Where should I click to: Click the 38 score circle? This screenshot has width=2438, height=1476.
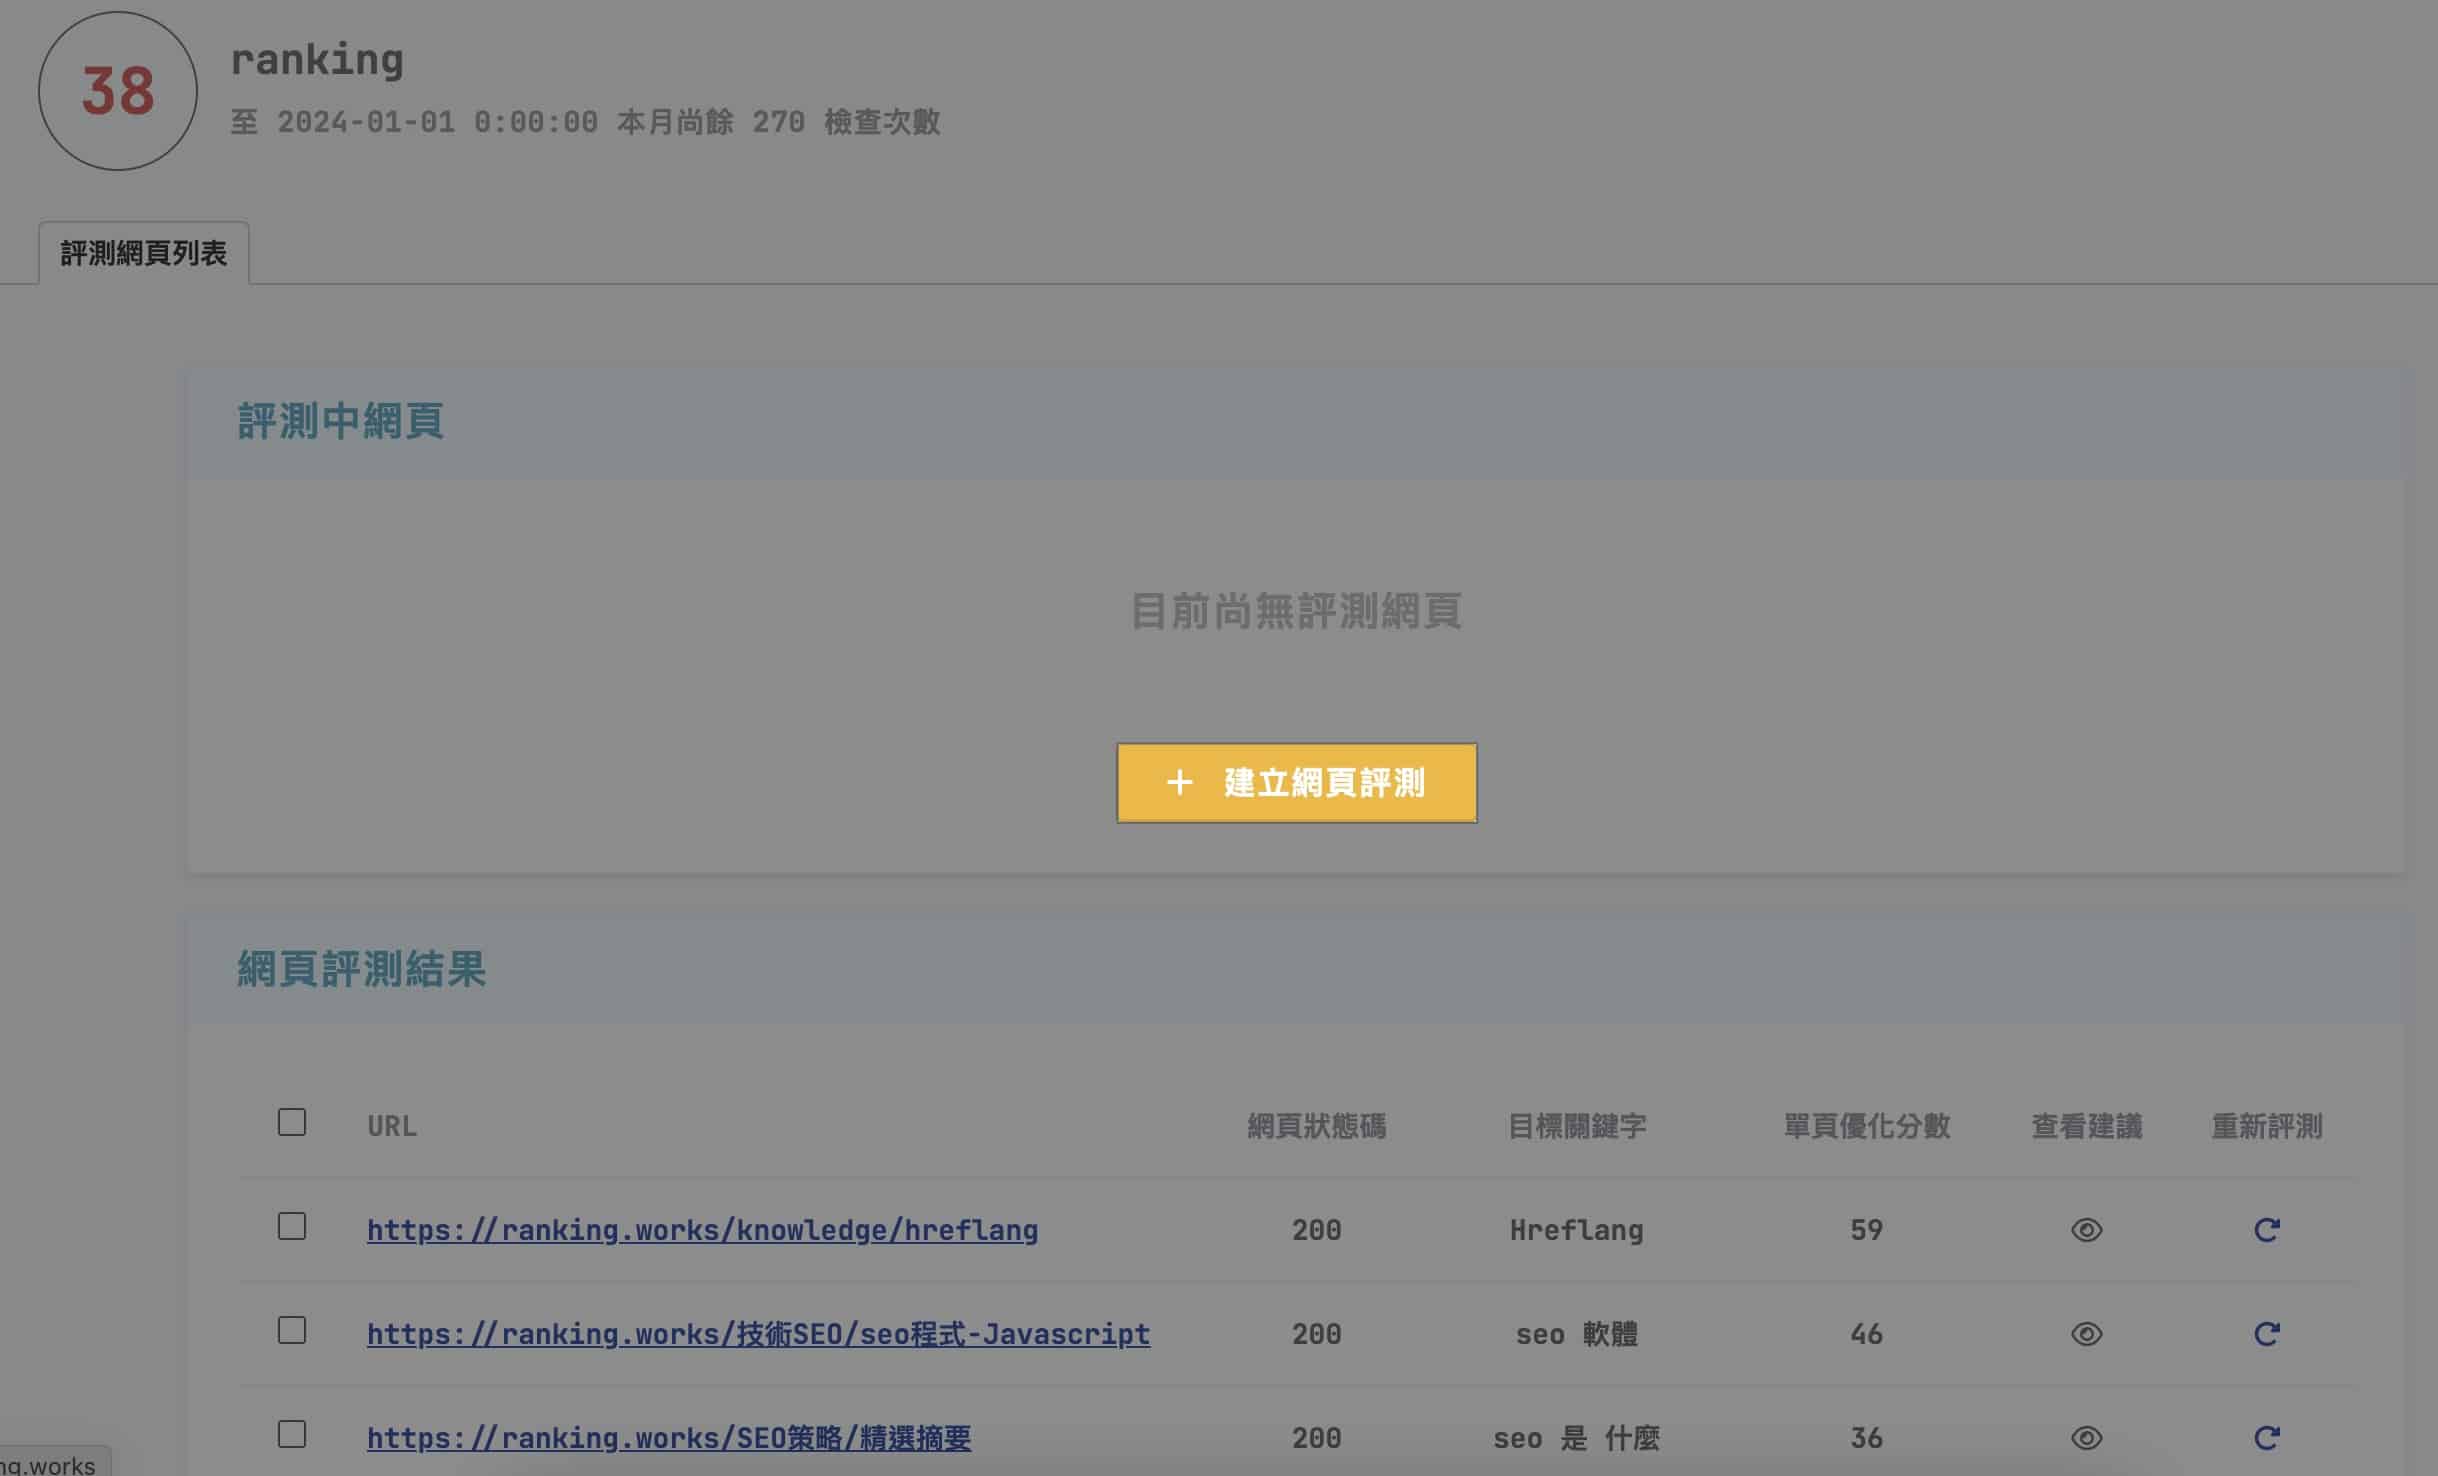(x=118, y=91)
